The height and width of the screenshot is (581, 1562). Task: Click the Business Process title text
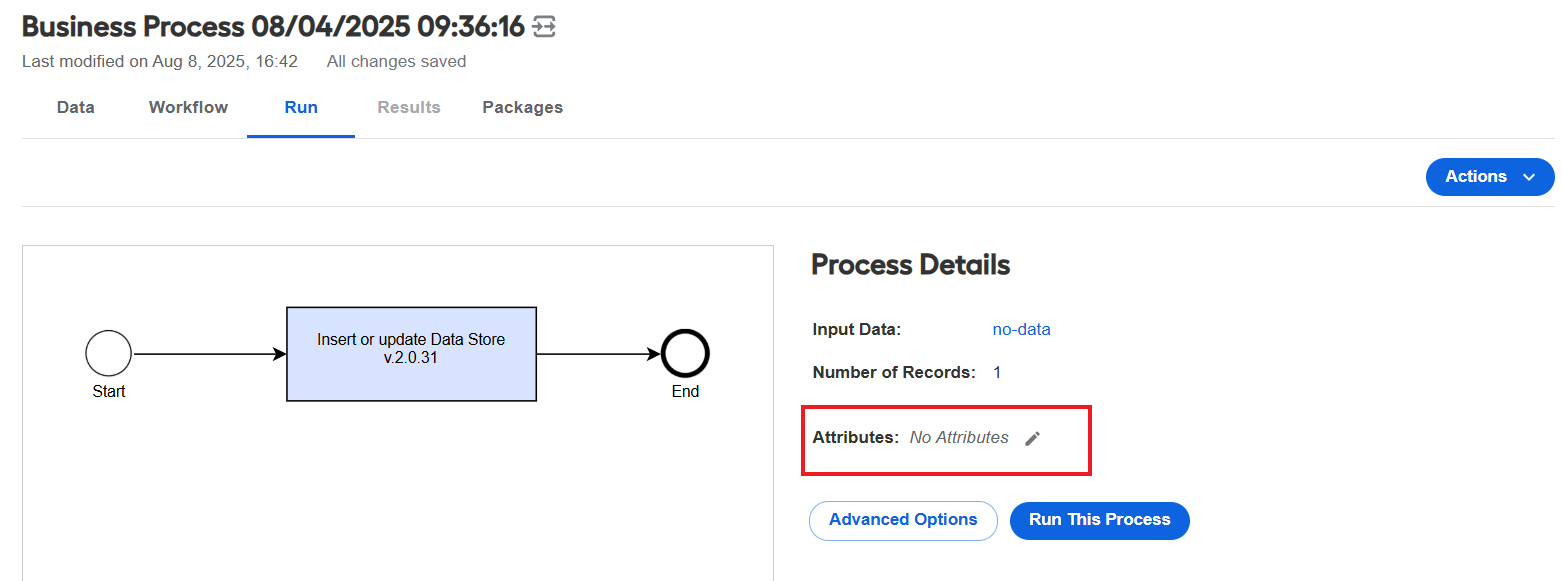click(273, 27)
